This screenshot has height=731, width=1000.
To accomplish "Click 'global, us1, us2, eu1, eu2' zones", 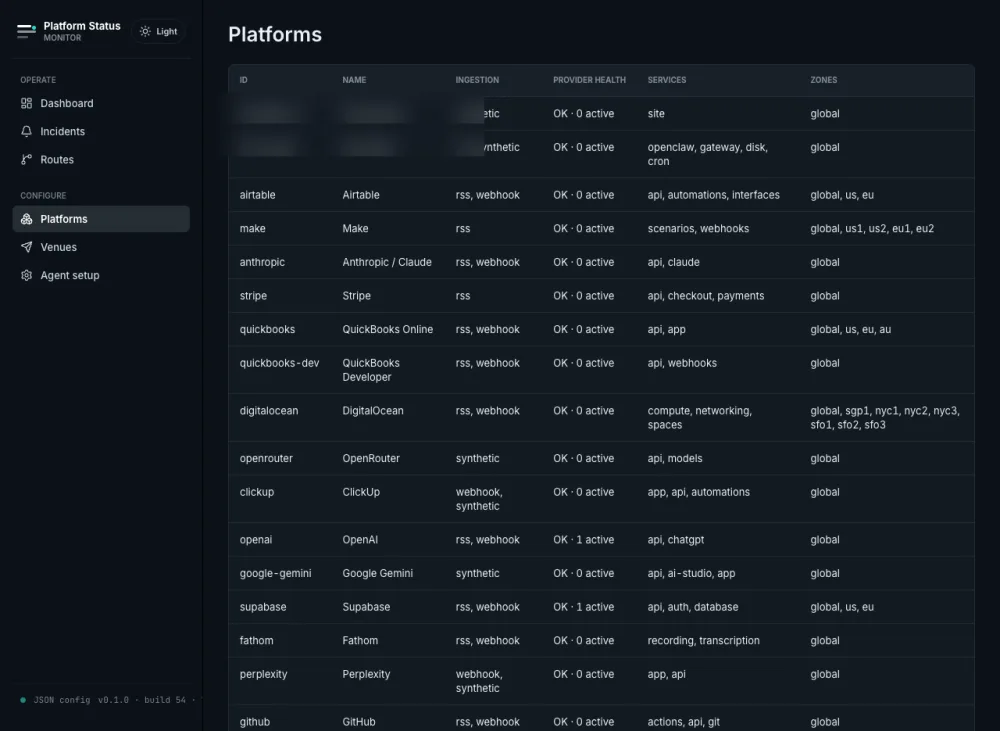I will pos(872,228).
